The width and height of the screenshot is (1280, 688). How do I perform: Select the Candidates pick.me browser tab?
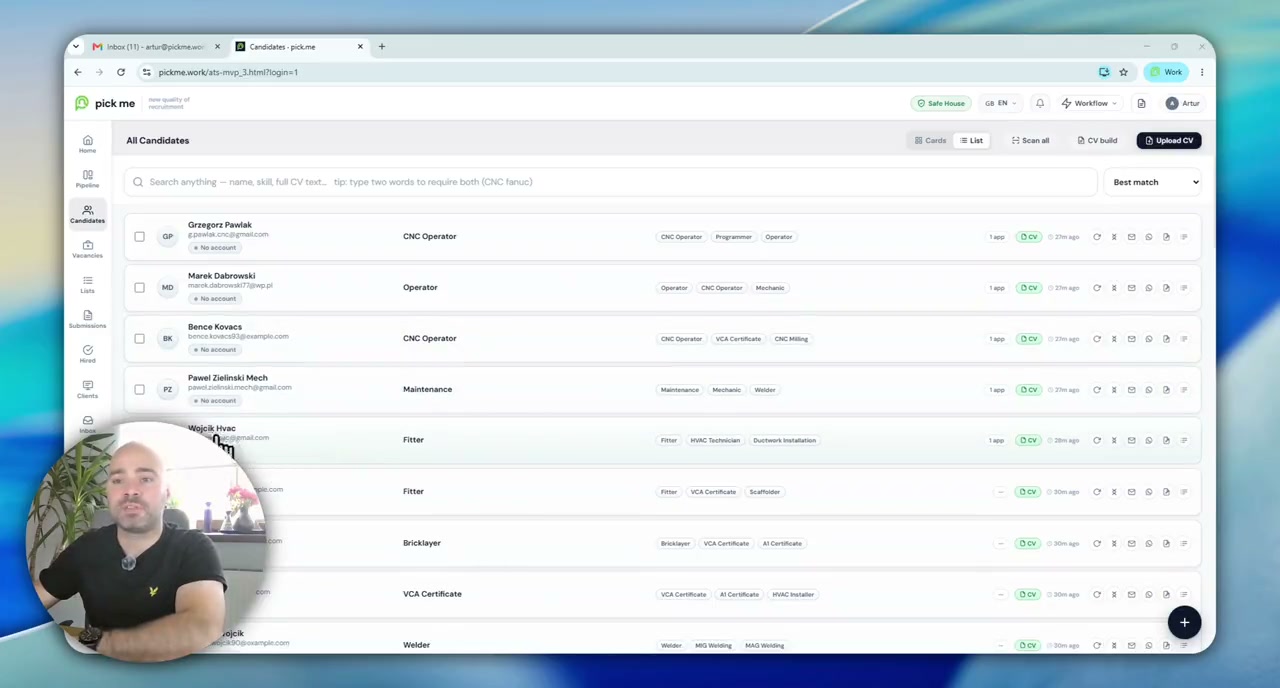(x=299, y=47)
